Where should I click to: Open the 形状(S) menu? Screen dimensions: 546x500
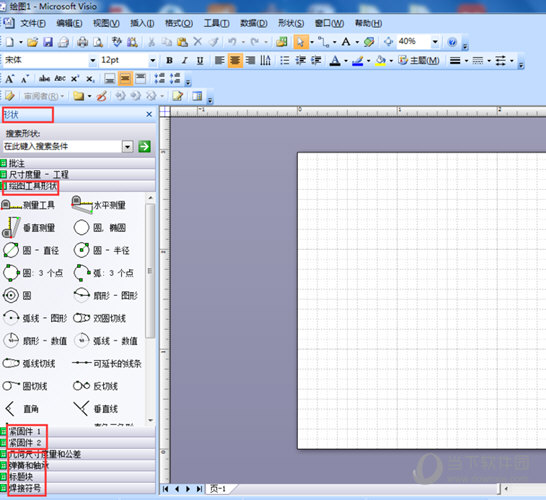click(x=291, y=23)
